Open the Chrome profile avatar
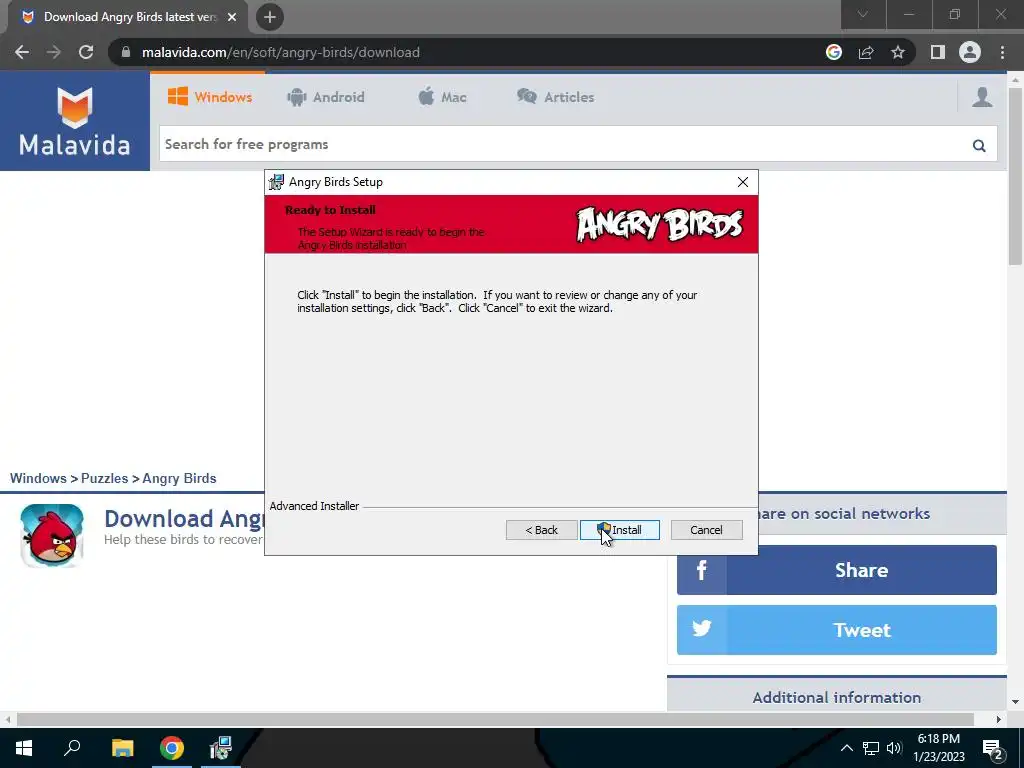Image resolution: width=1024 pixels, height=768 pixels. click(x=970, y=52)
